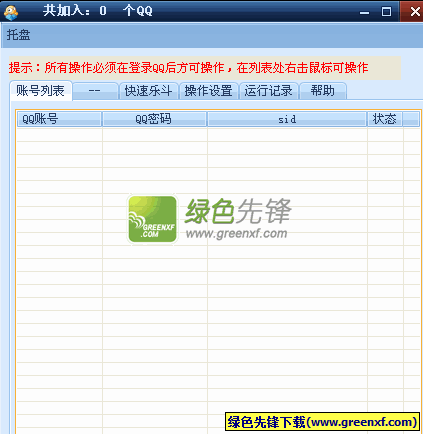Sort by the QQ账号 column header
The width and height of the screenshot is (423, 434).
(59, 119)
